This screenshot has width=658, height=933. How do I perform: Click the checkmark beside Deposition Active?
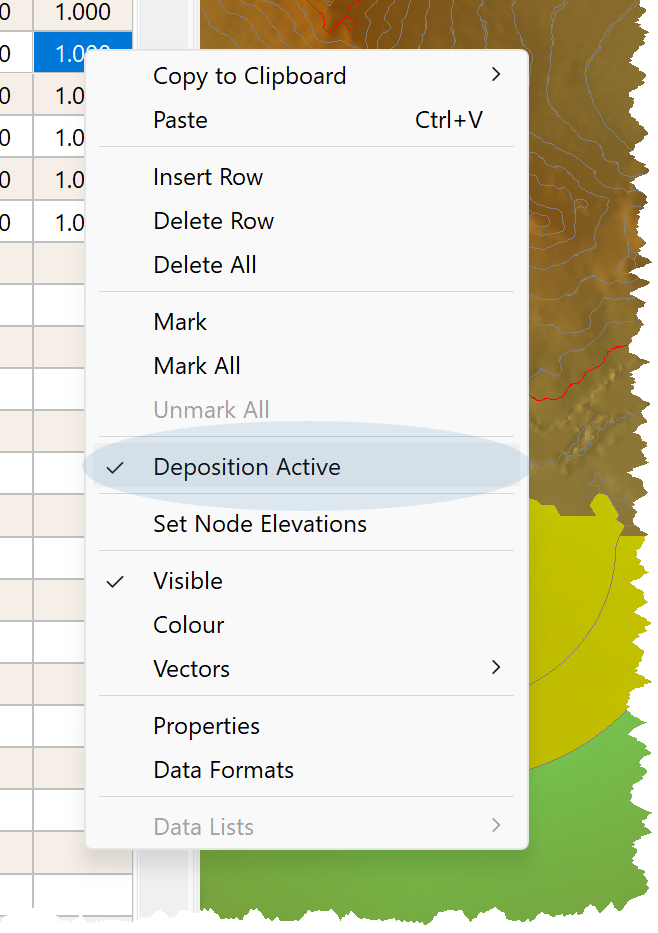[116, 467]
